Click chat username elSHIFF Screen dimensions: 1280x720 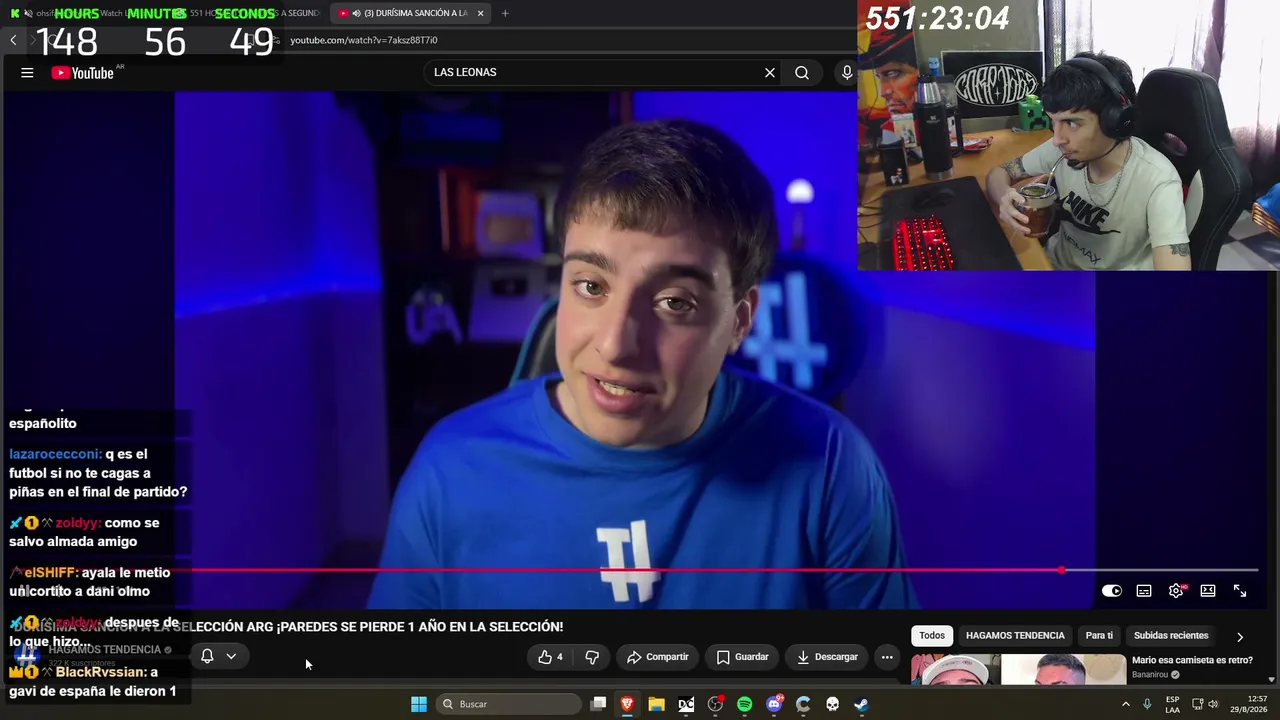click(50, 573)
